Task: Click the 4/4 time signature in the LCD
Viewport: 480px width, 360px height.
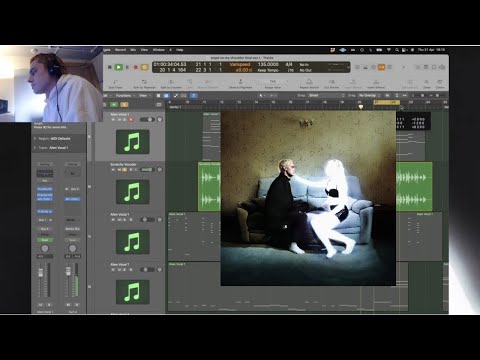Action: coord(289,64)
